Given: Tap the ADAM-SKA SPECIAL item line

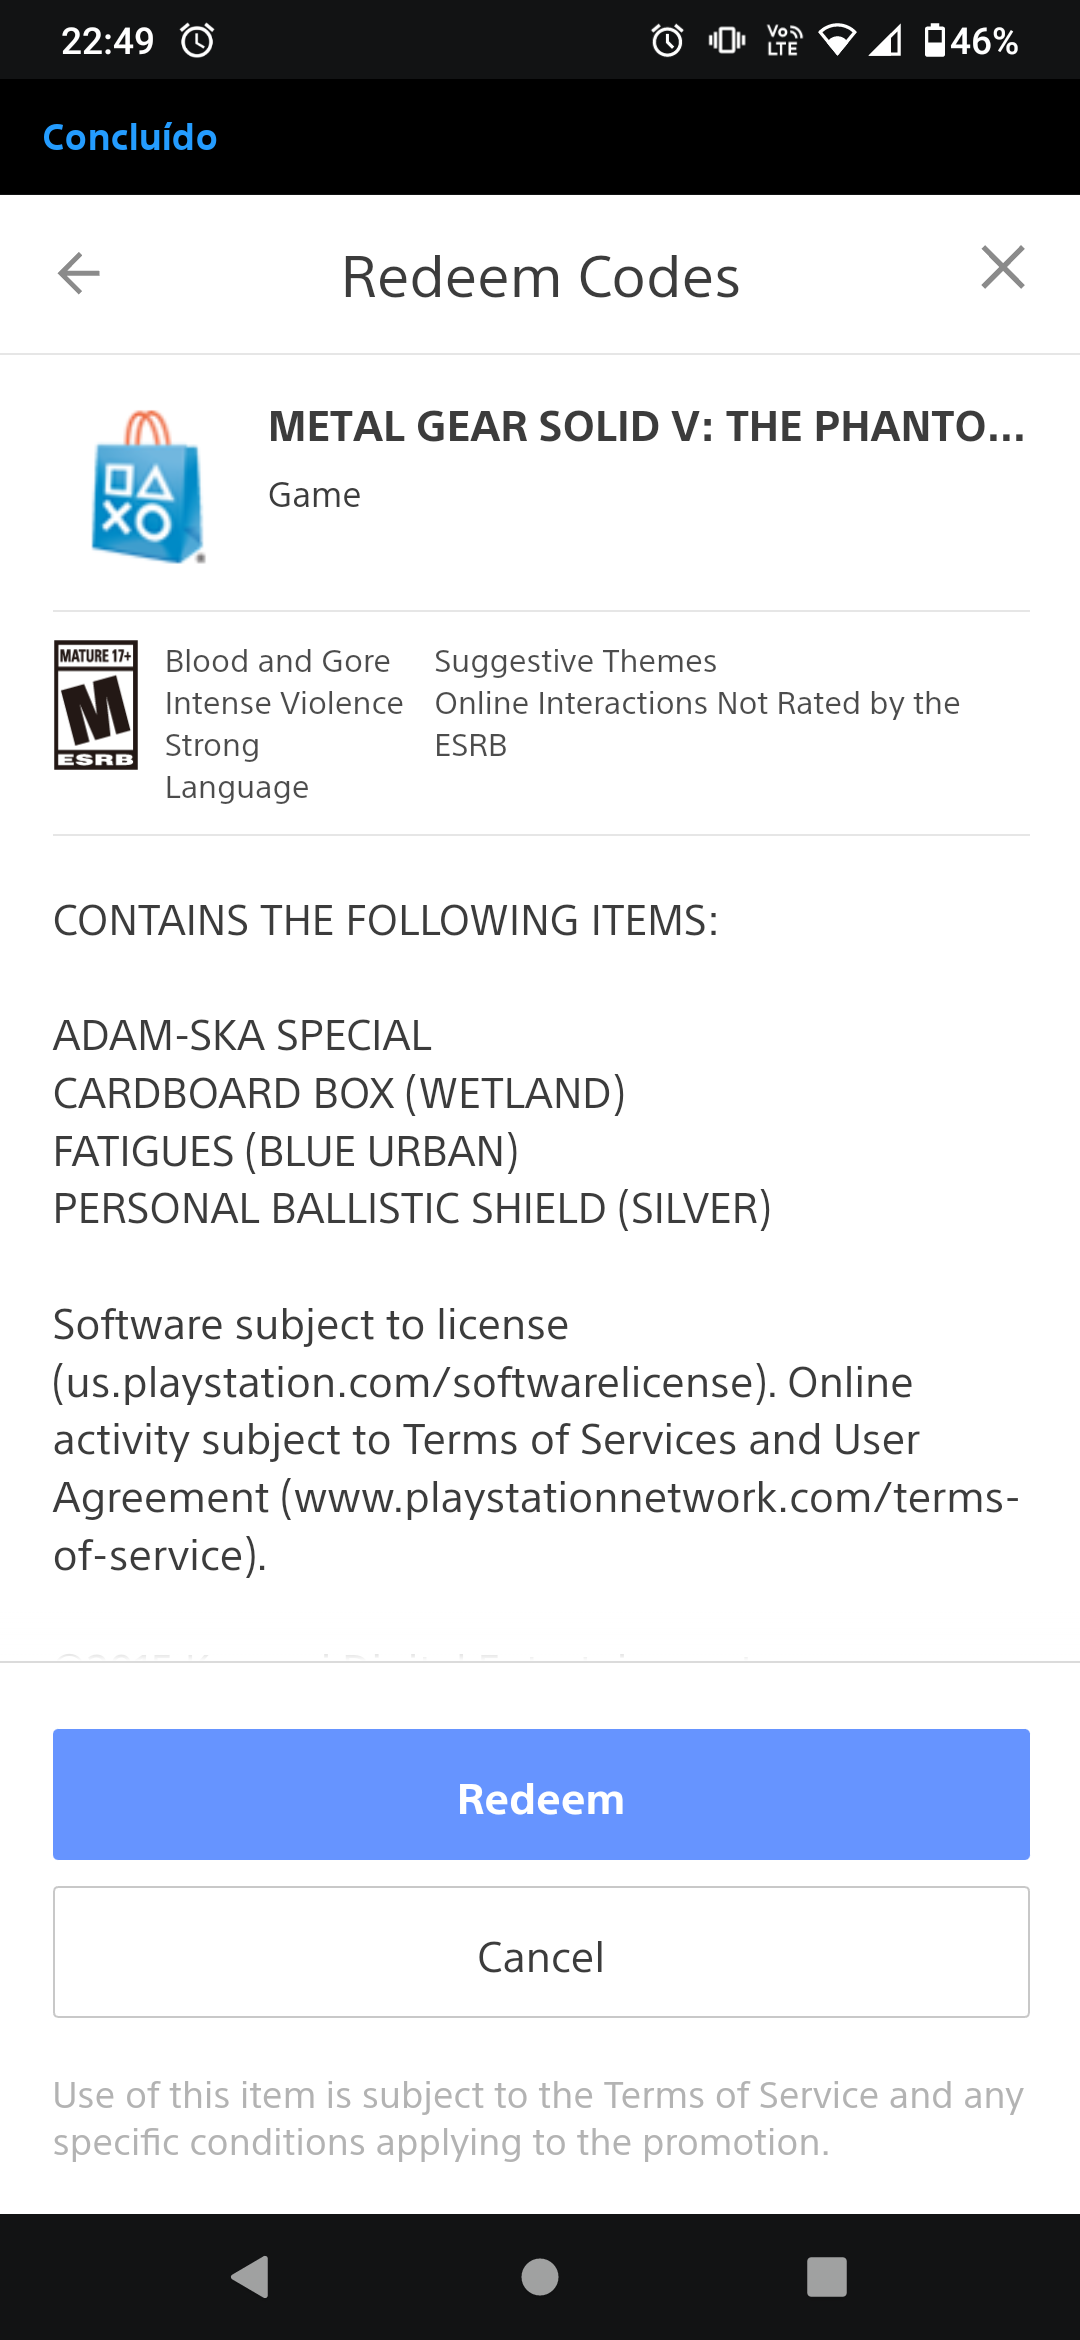Looking at the screenshot, I should point(242,1036).
